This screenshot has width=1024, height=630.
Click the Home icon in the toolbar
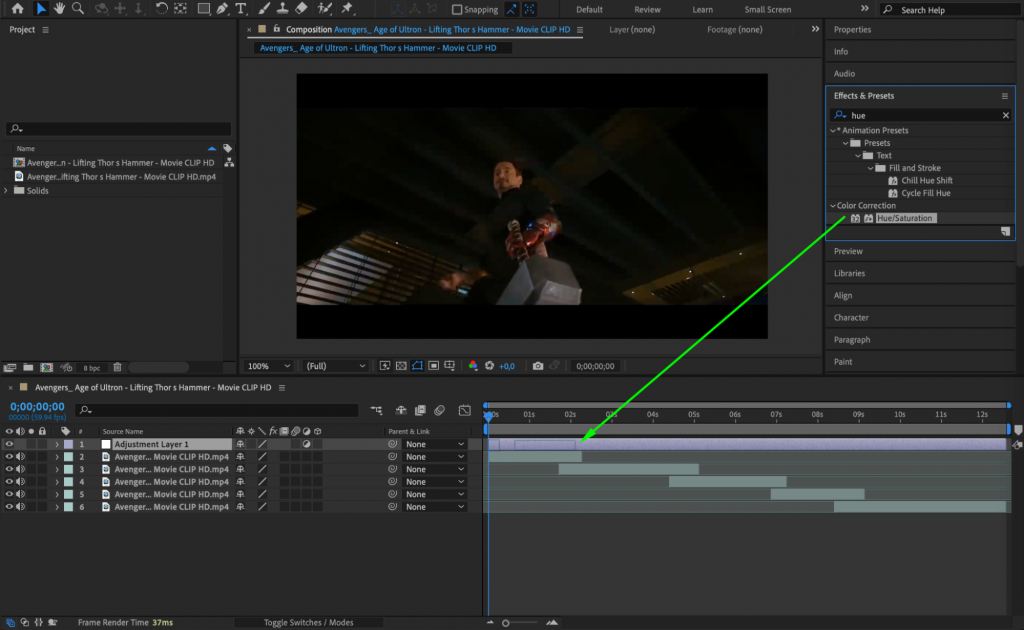(19, 9)
